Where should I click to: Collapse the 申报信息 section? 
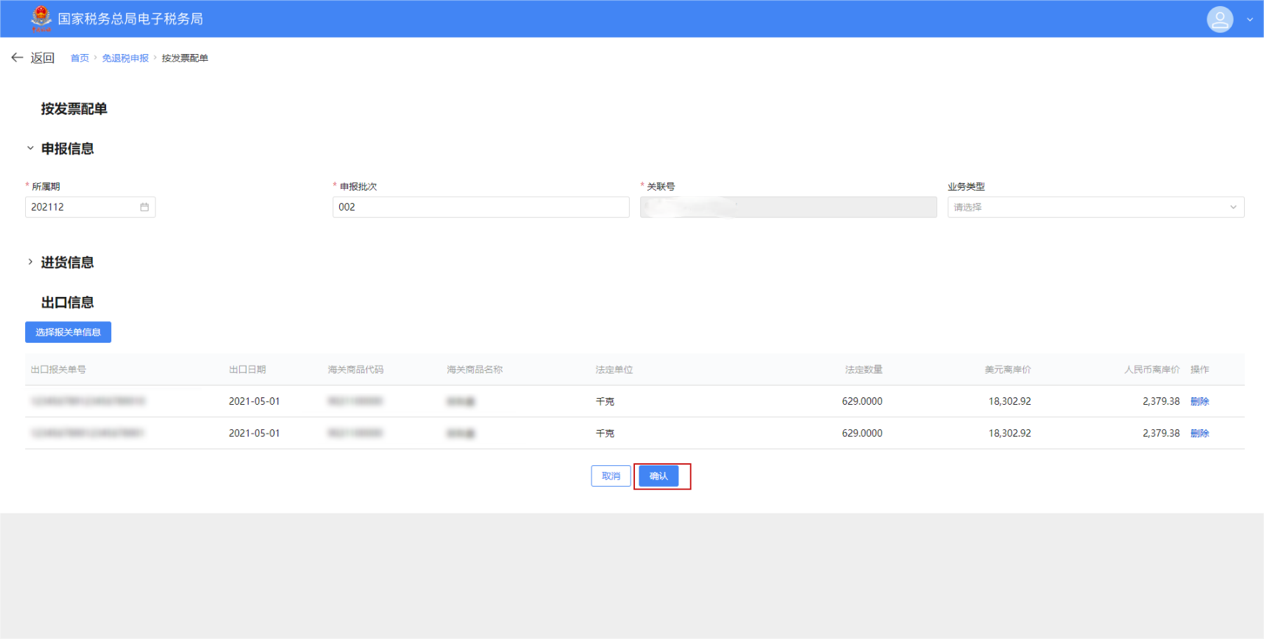30,148
